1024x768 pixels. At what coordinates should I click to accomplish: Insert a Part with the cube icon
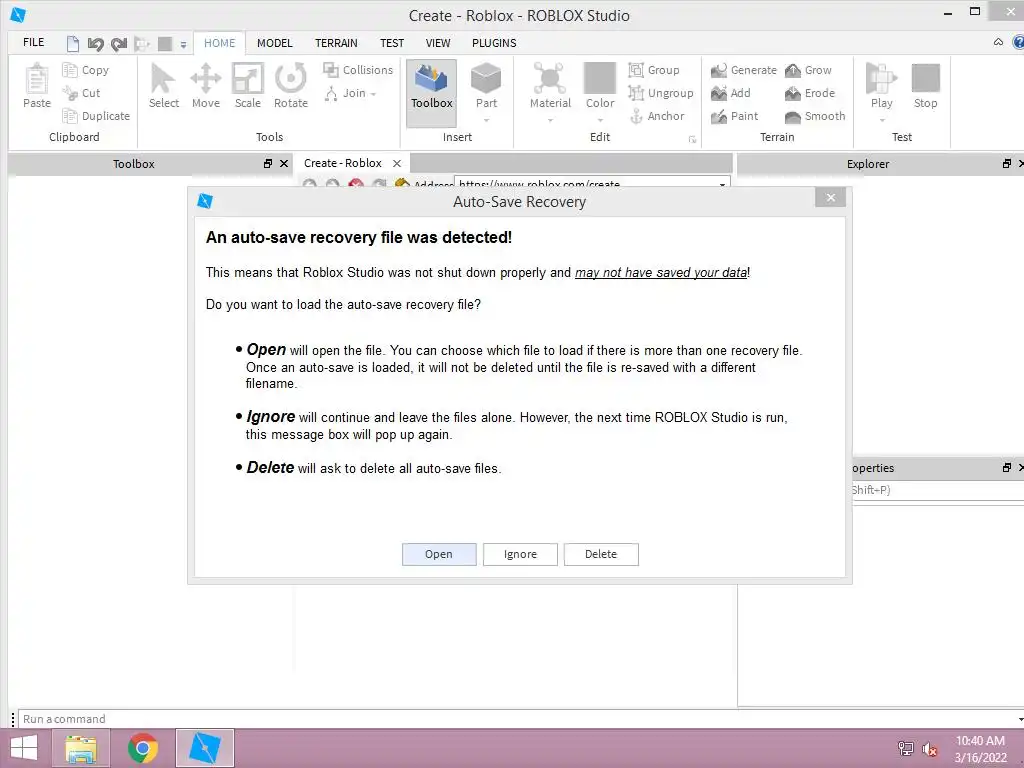(x=486, y=79)
